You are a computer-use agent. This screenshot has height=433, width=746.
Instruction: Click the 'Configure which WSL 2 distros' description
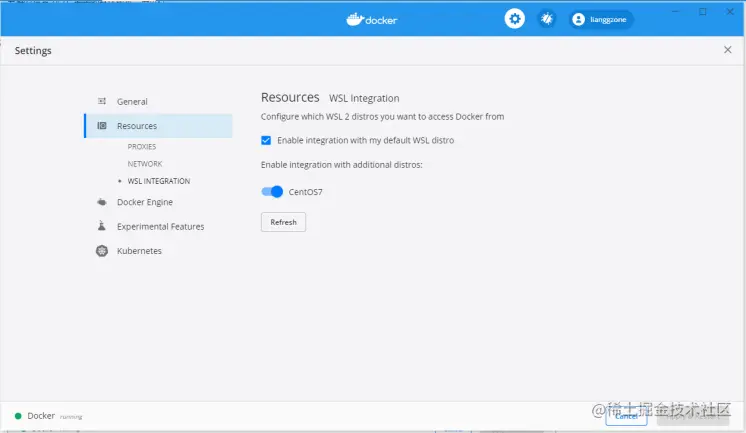coord(383,117)
